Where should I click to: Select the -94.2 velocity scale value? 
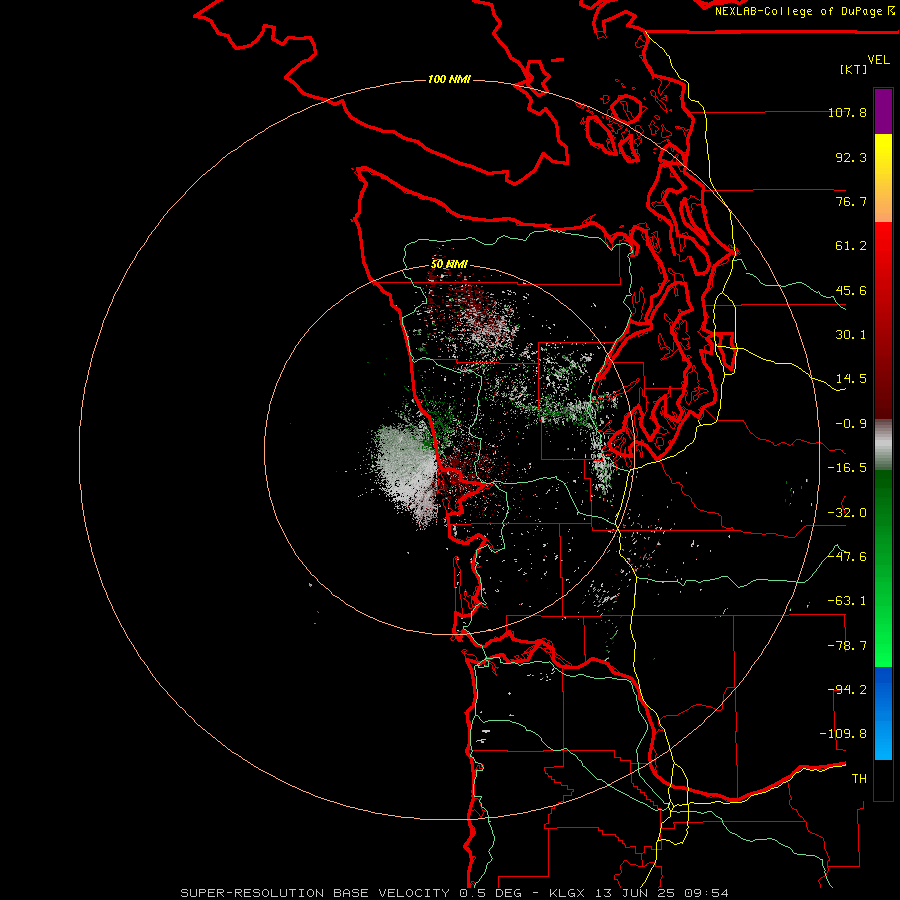click(x=847, y=690)
